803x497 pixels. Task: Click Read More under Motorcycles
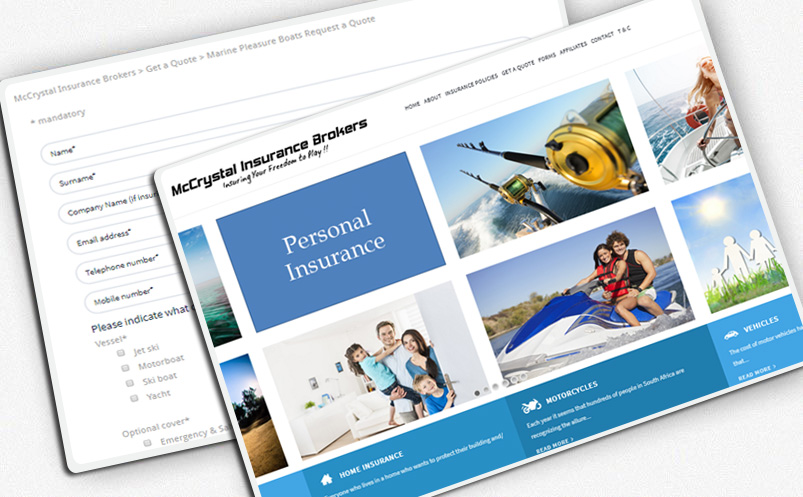click(x=555, y=441)
